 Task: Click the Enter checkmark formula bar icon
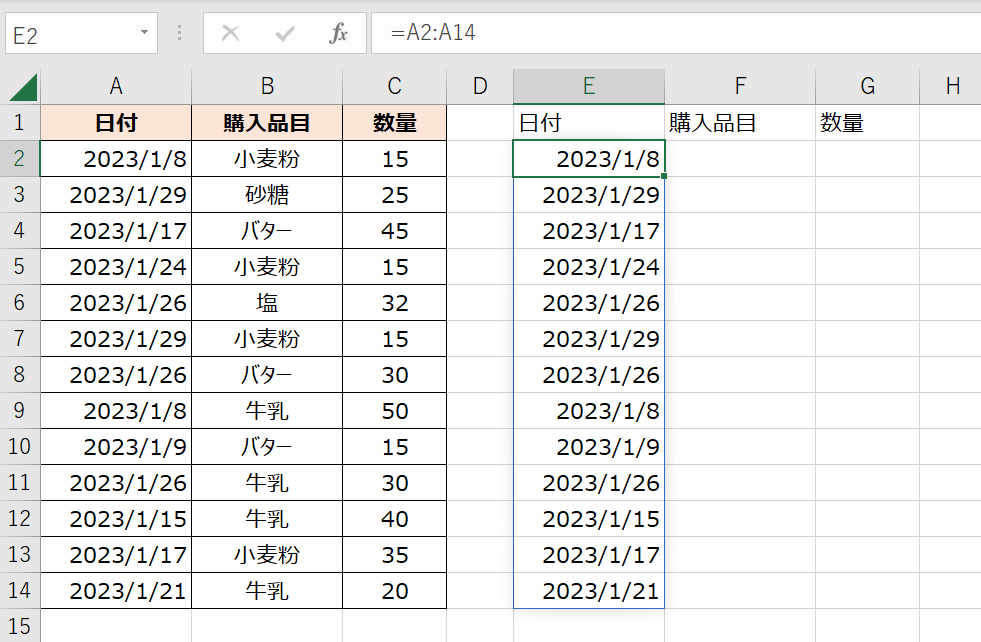click(285, 33)
